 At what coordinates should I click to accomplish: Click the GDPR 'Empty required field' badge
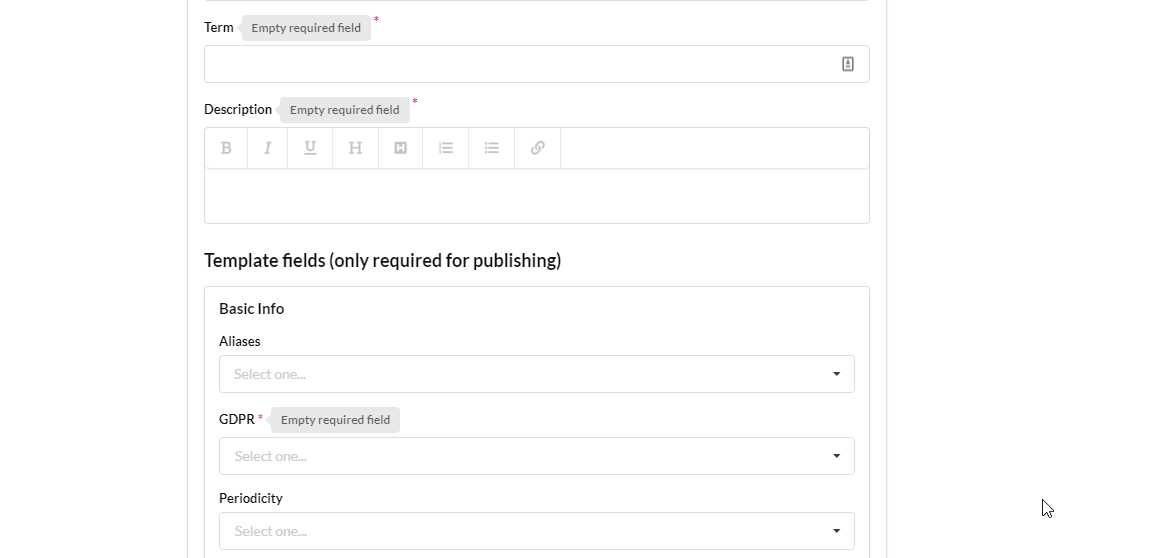[x=335, y=420]
